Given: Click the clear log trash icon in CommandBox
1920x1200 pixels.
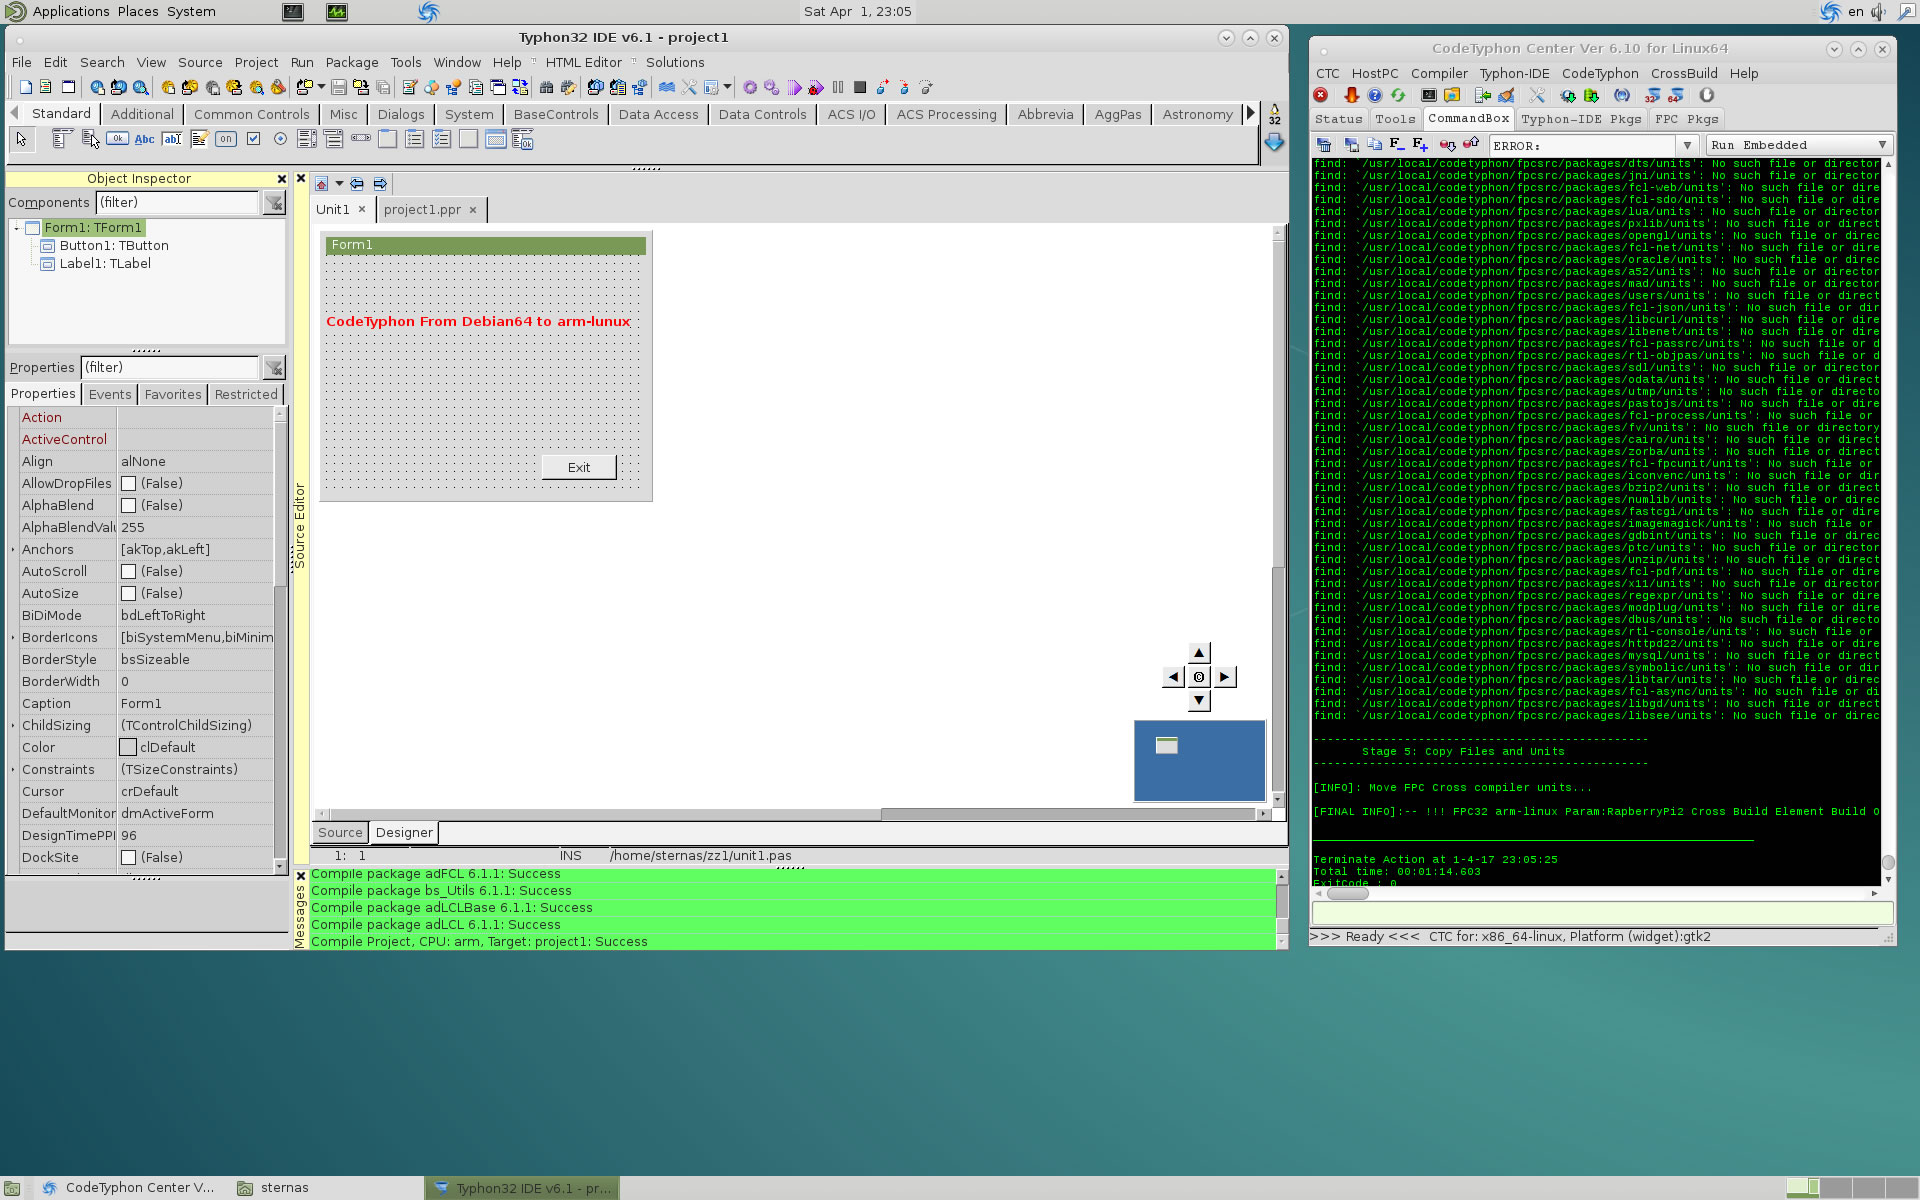Looking at the screenshot, I should point(1323,145).
